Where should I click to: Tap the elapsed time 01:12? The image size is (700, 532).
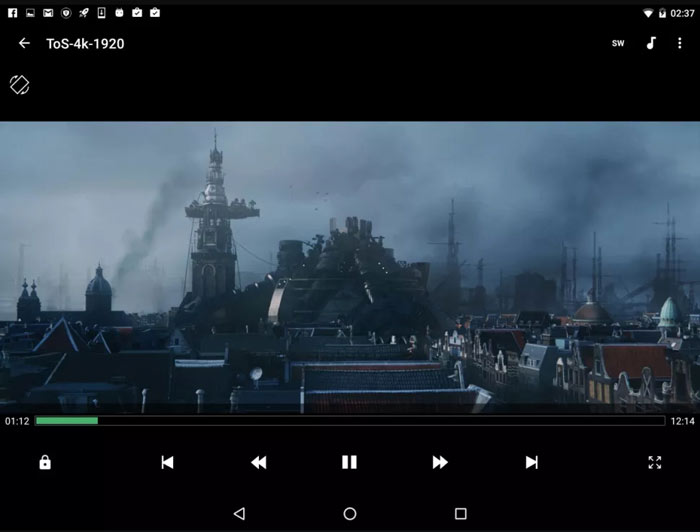pos(17,421)
